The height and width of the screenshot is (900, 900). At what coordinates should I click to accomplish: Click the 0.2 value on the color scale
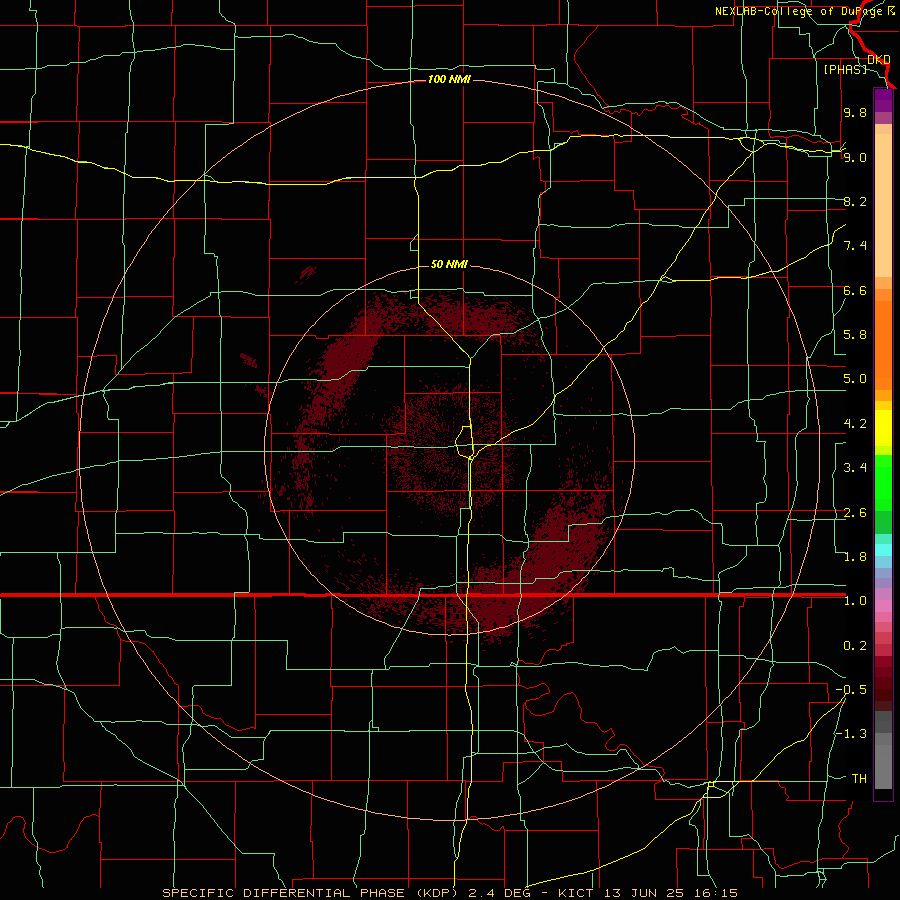coord(855,646)
